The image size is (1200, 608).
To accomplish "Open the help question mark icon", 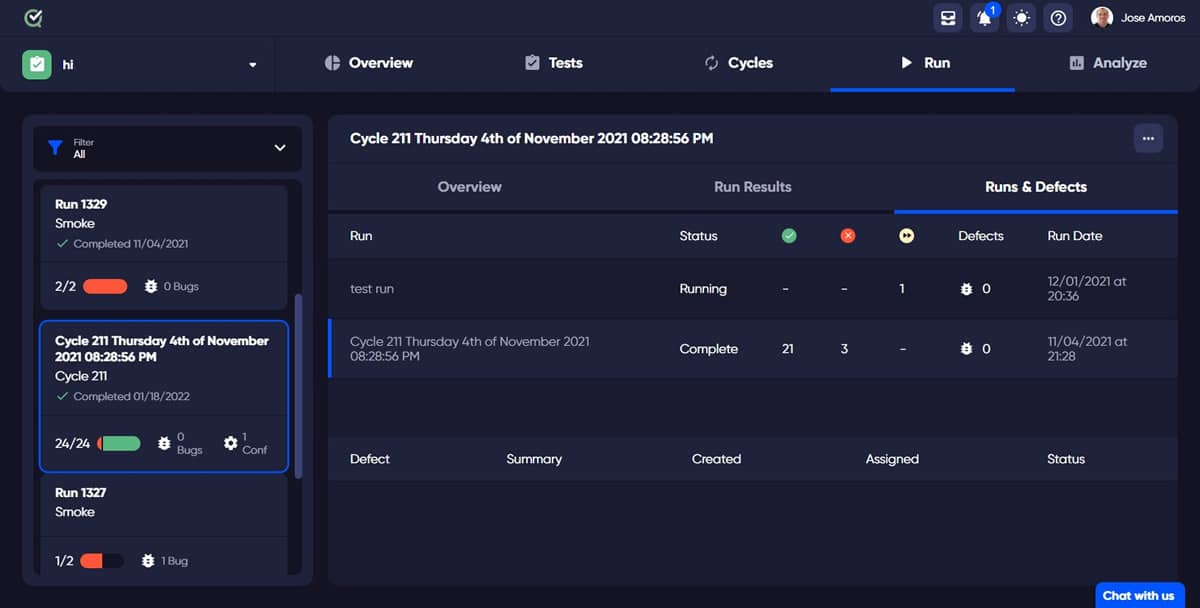I will pos(1058,17).
